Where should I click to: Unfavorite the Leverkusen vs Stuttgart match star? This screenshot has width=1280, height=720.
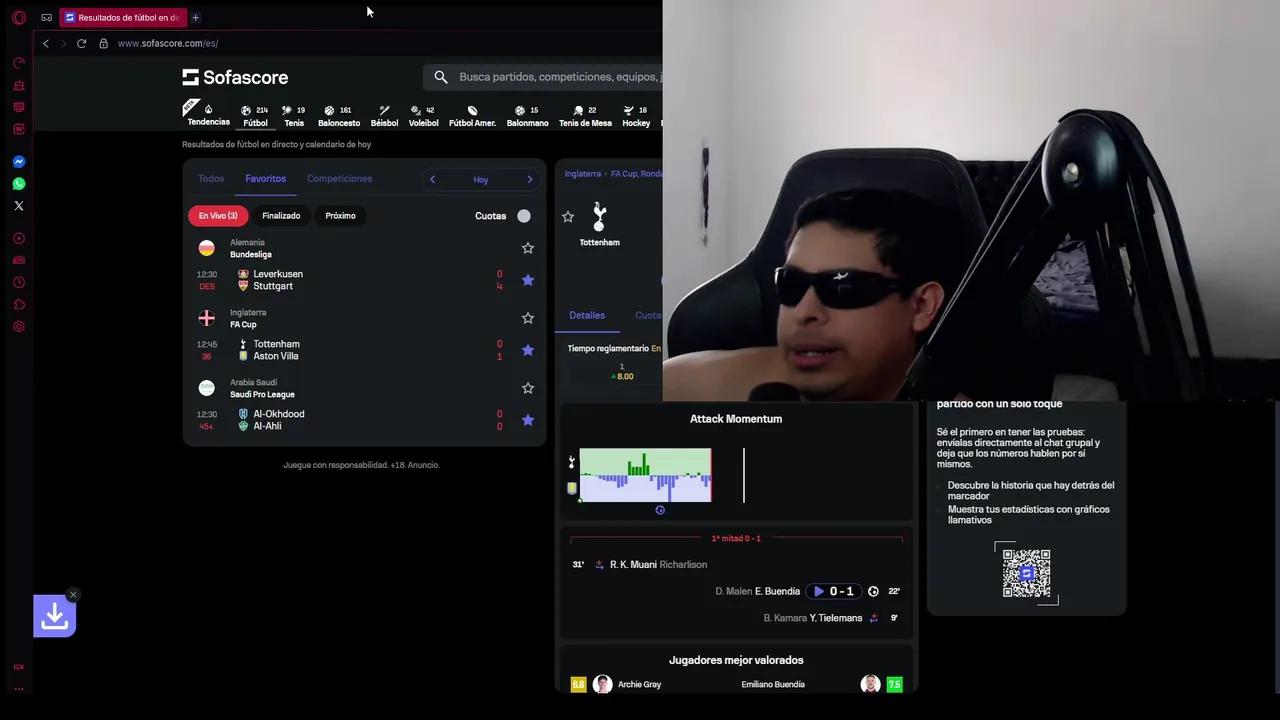(528, 280)
